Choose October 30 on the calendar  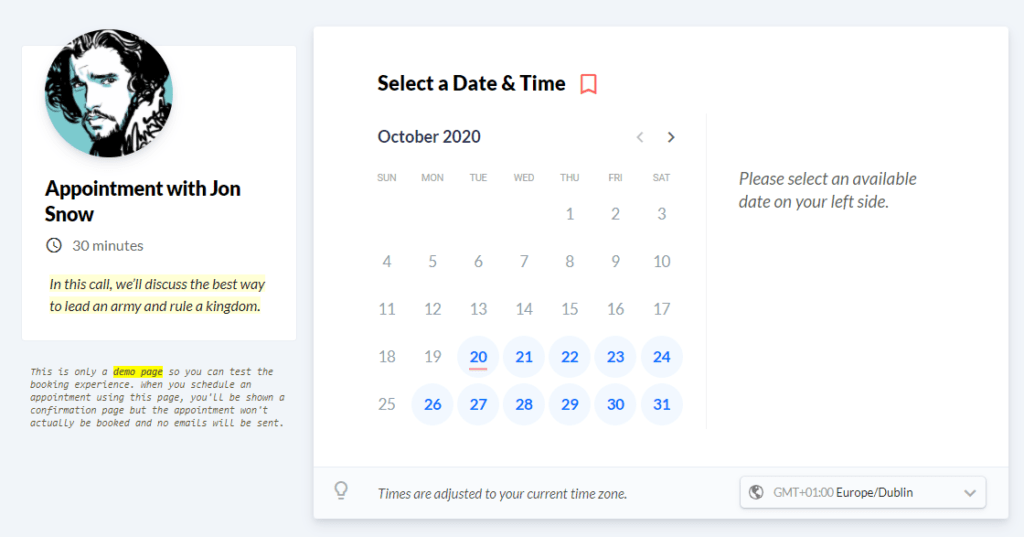click(x=615, y=404)
